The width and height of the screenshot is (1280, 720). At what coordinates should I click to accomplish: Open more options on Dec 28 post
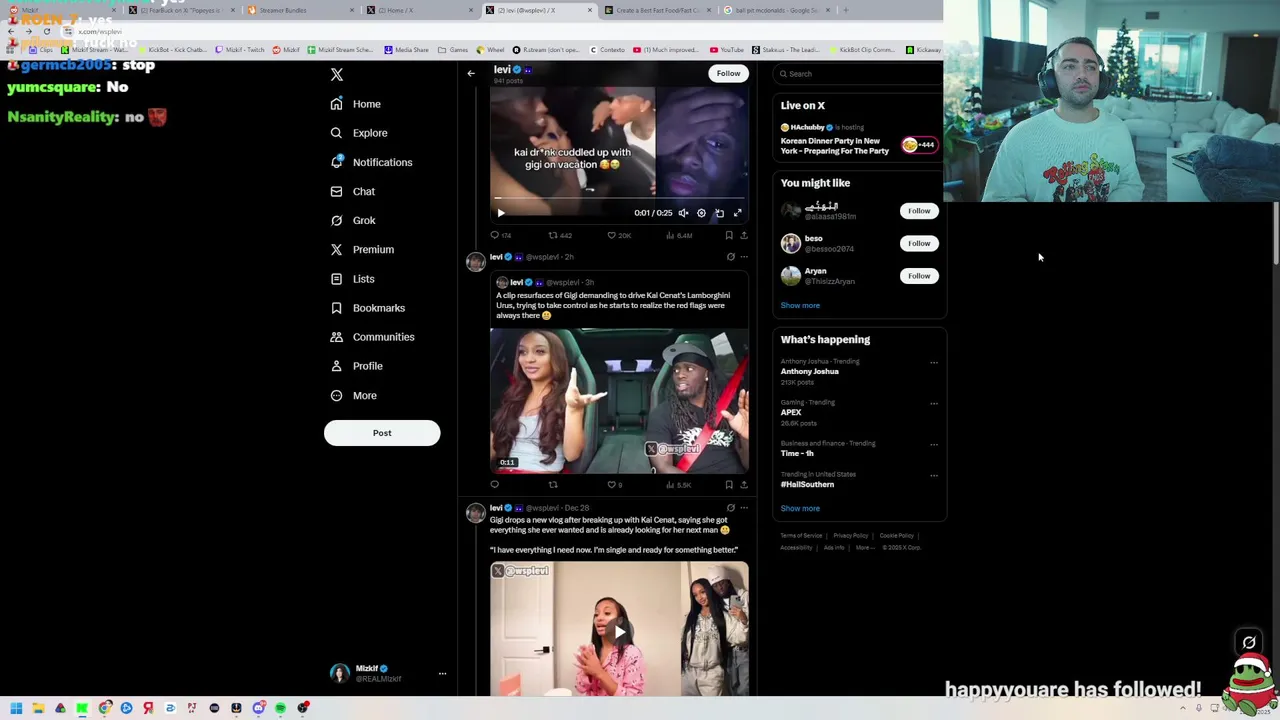(743, 508)
